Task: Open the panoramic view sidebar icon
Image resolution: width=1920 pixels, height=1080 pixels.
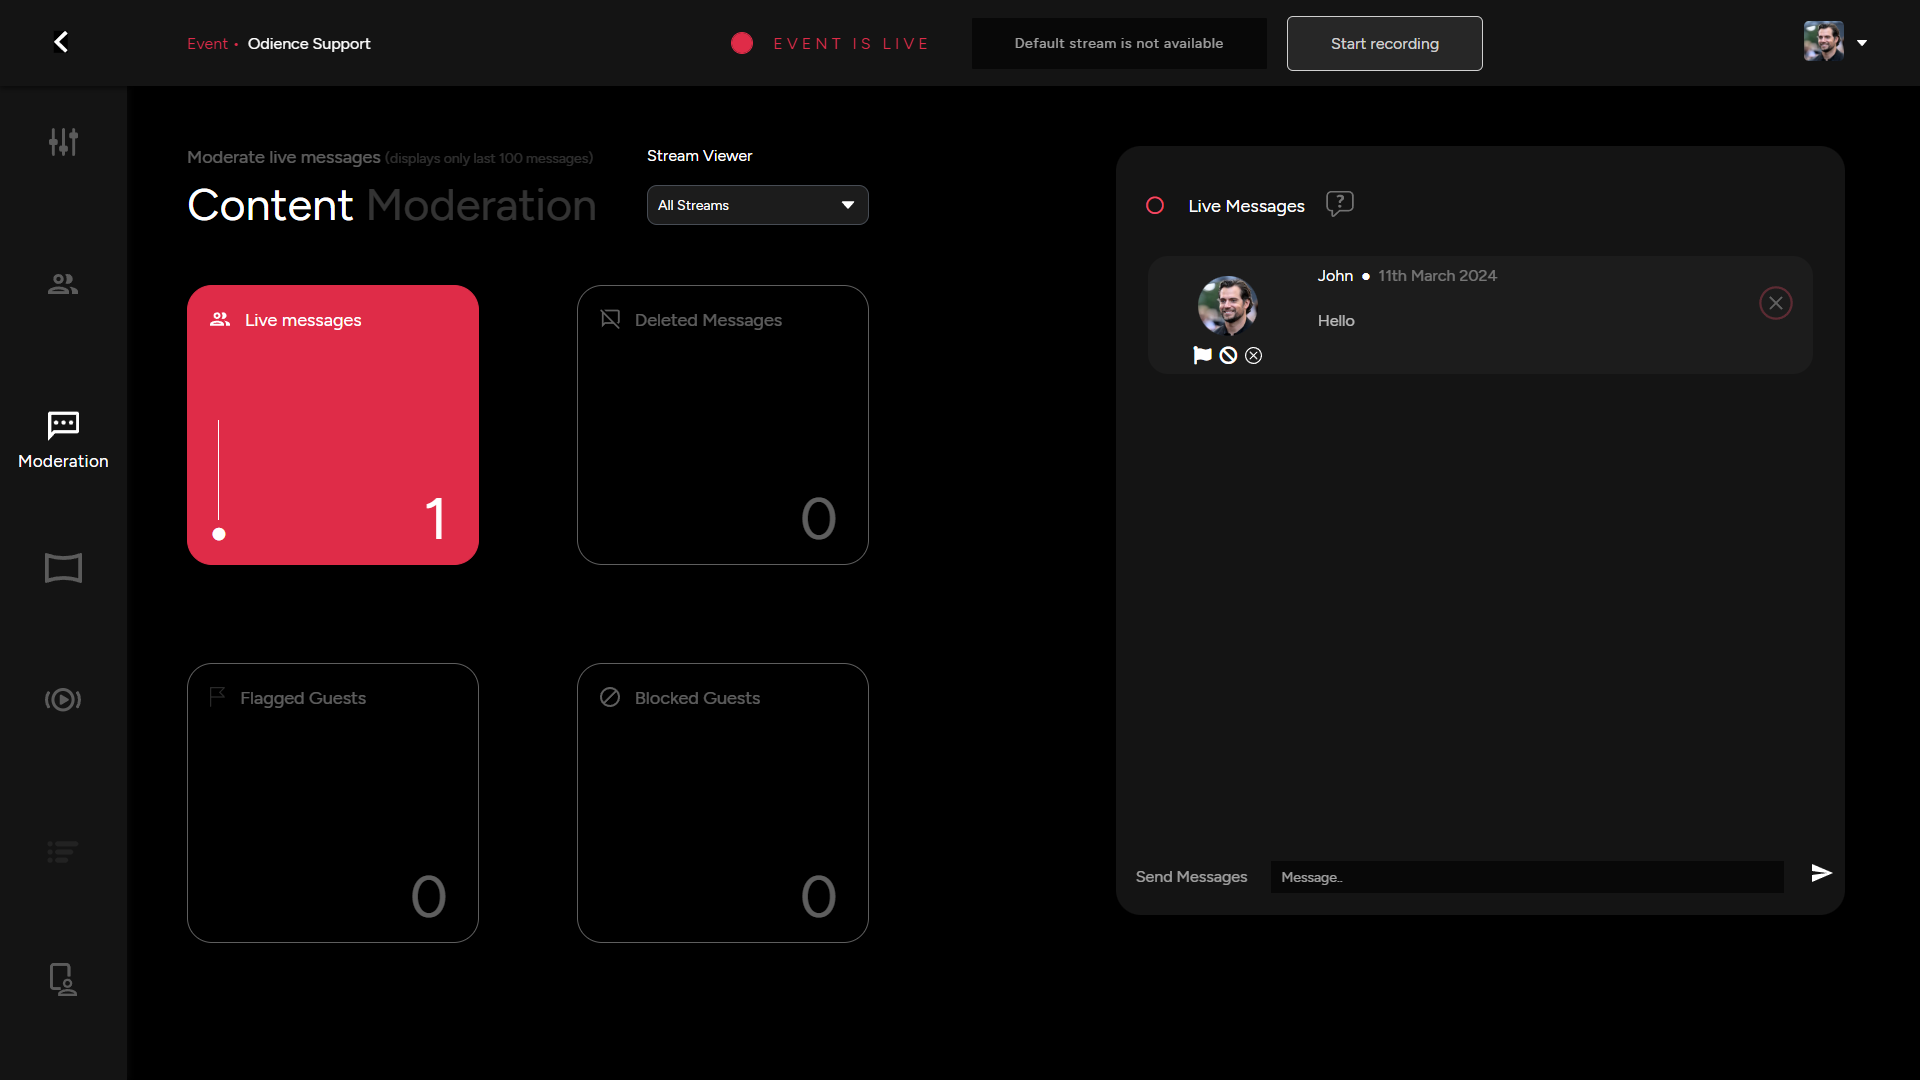Action: [63, 568]
